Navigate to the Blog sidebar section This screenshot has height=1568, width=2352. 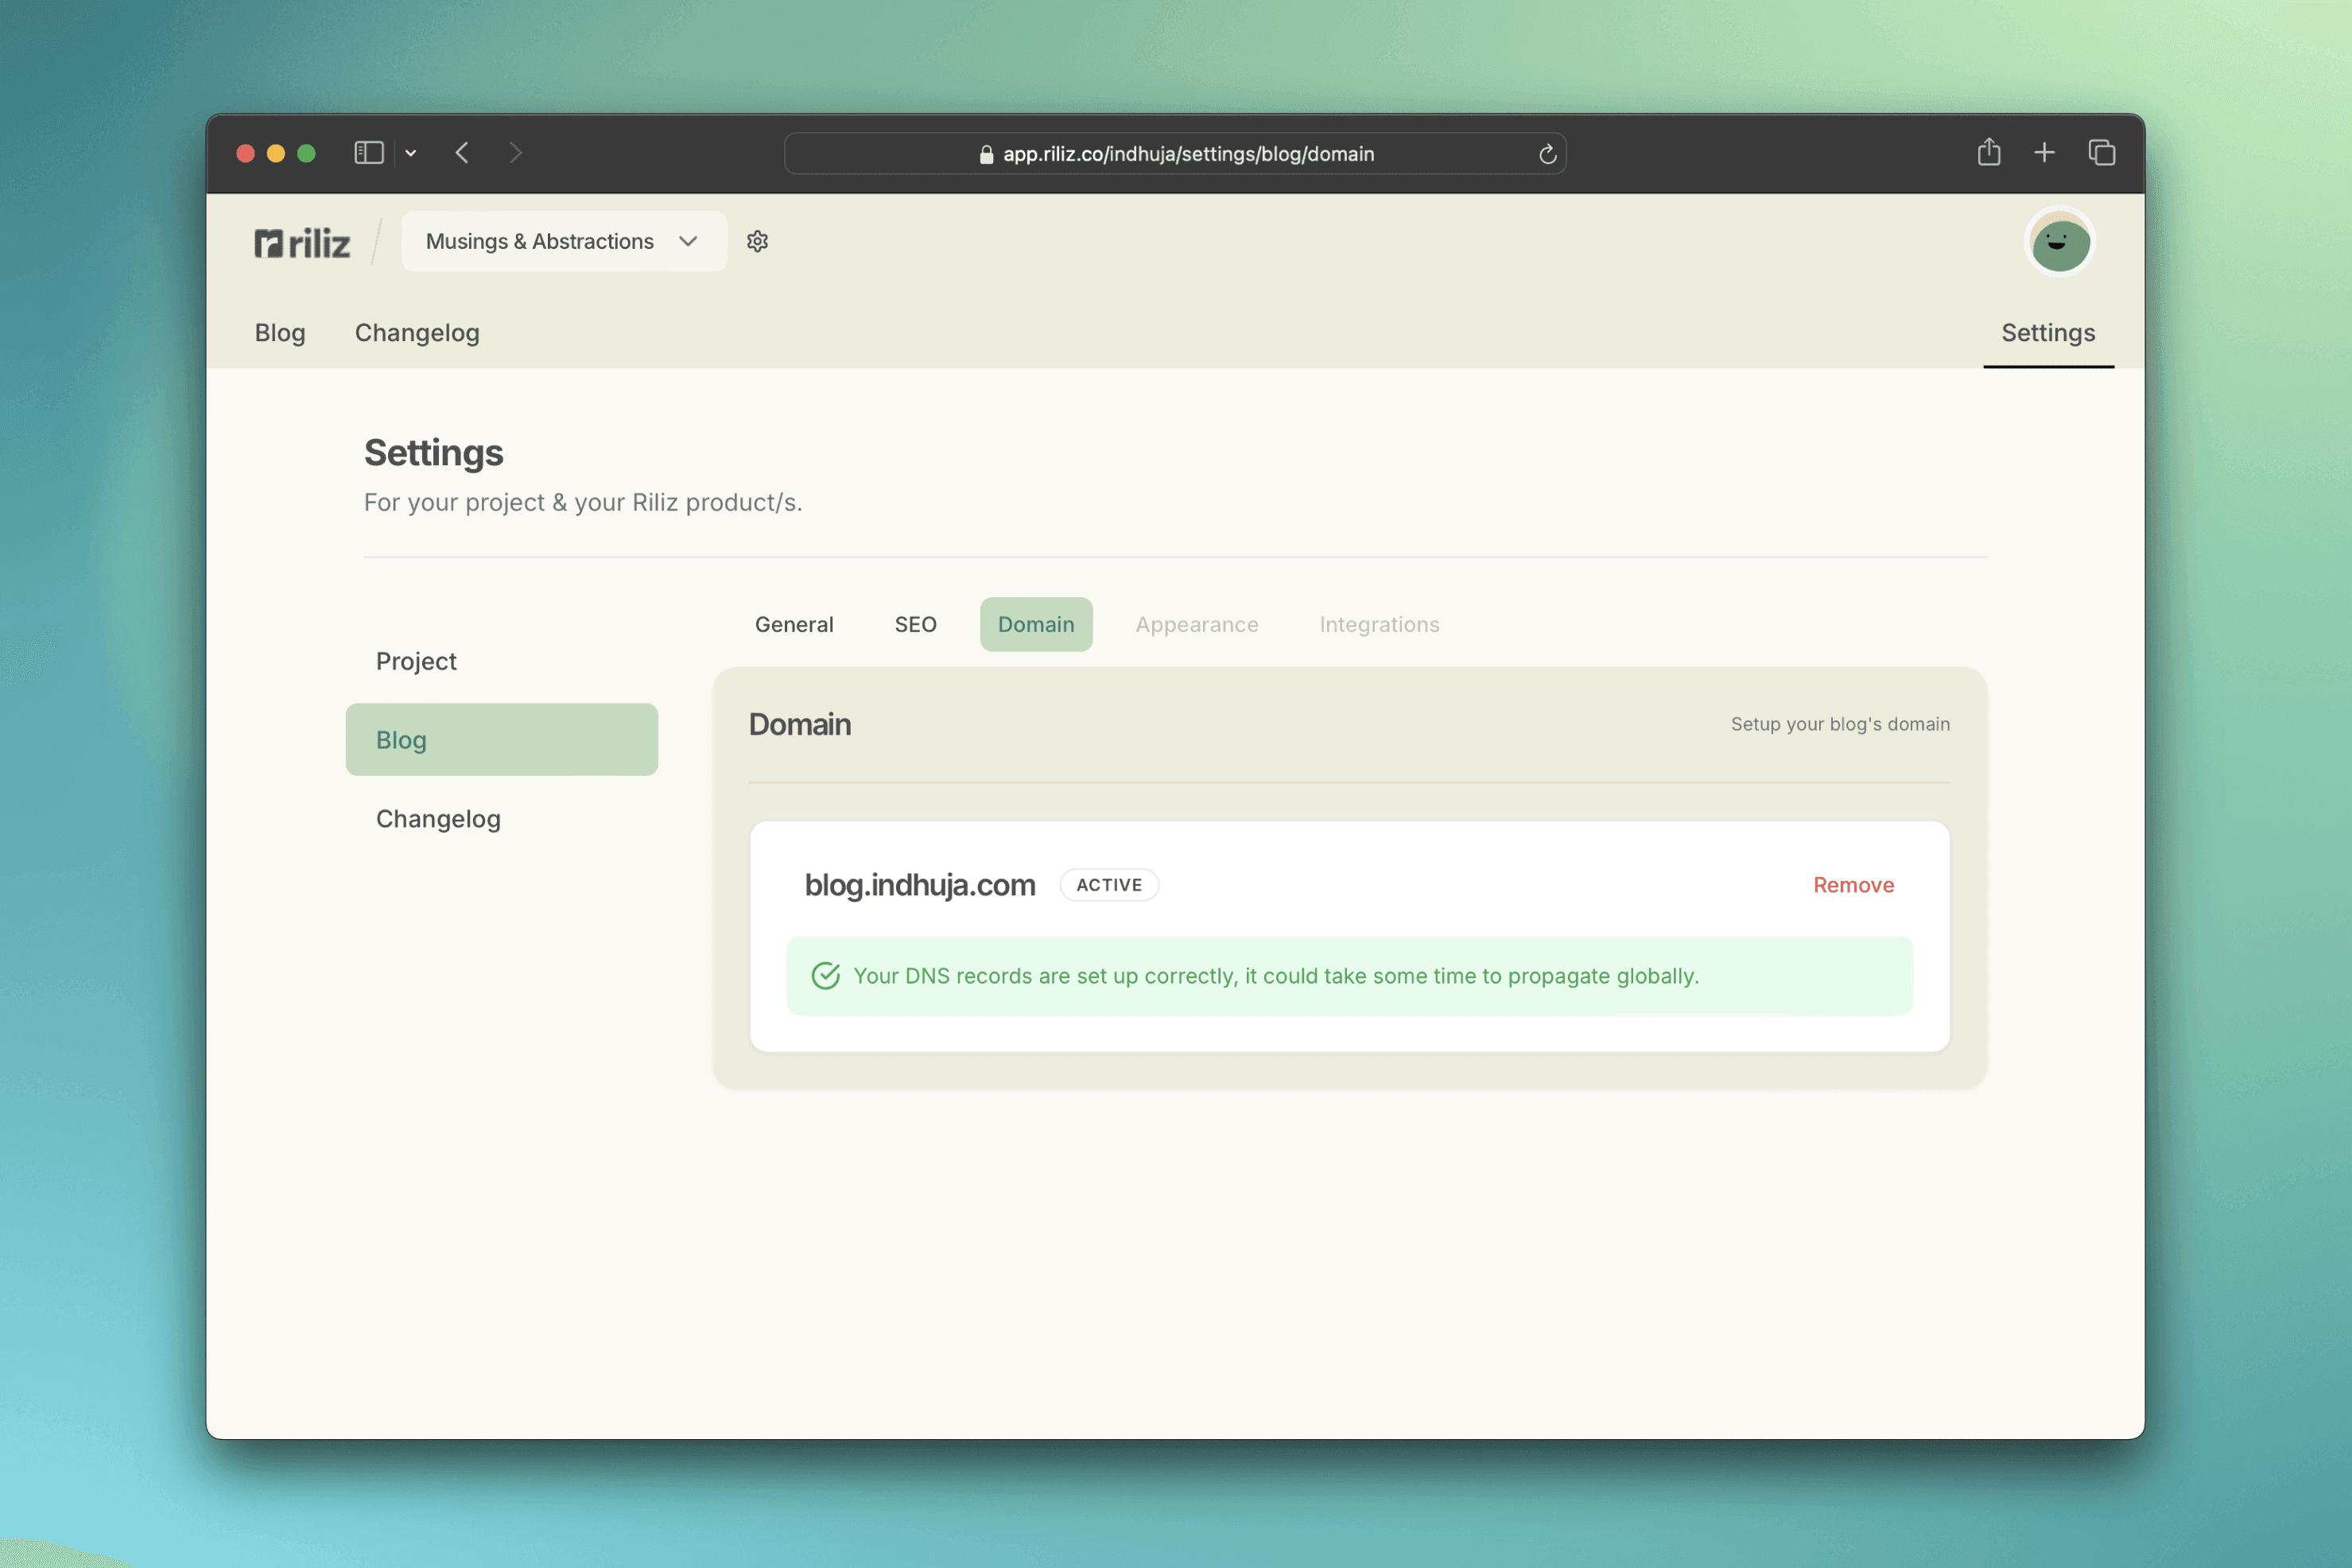click(503, 739)
